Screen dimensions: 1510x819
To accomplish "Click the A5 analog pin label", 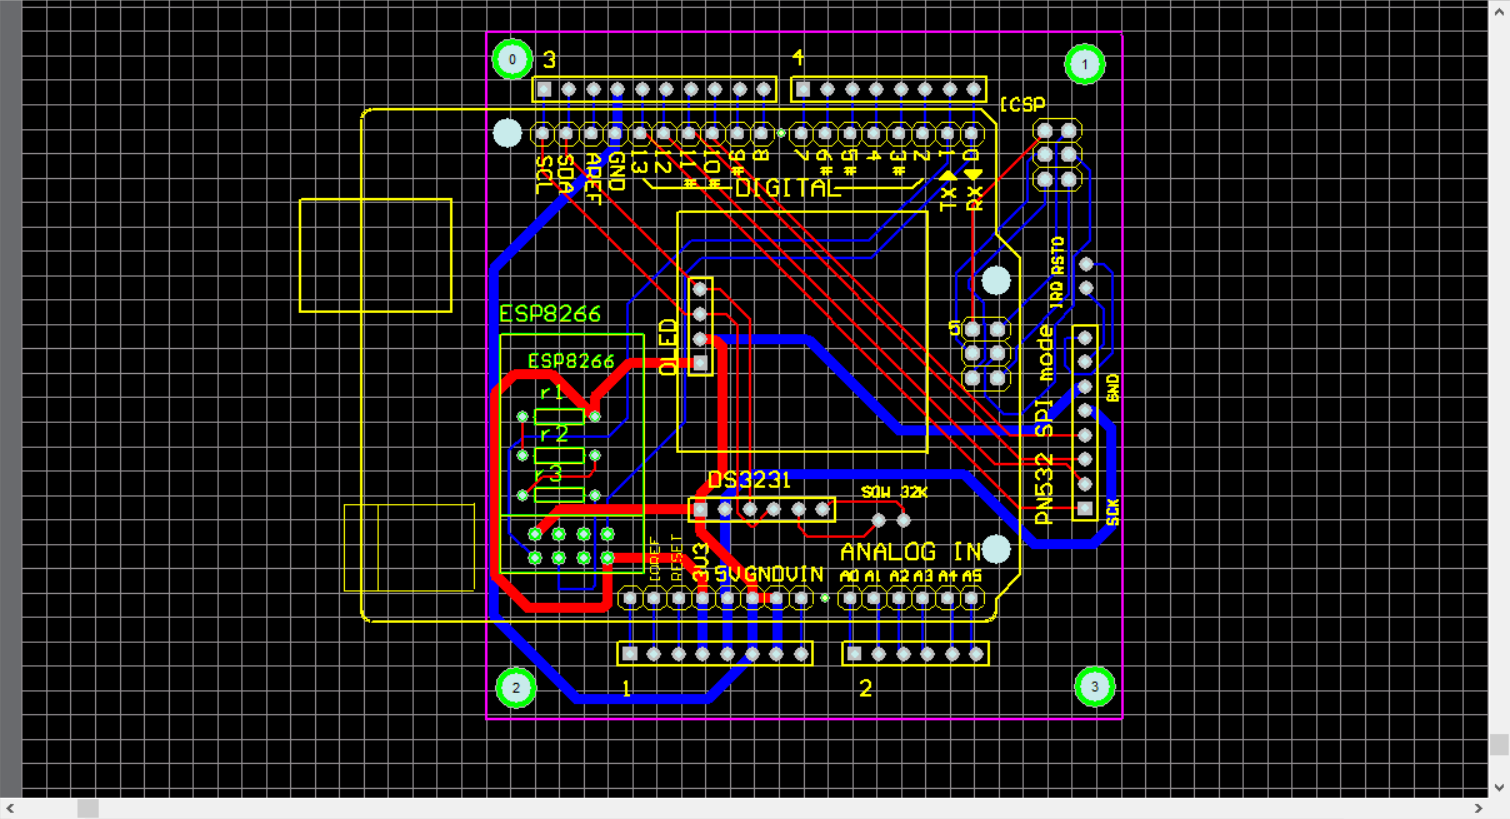I will tap(972, 576).
